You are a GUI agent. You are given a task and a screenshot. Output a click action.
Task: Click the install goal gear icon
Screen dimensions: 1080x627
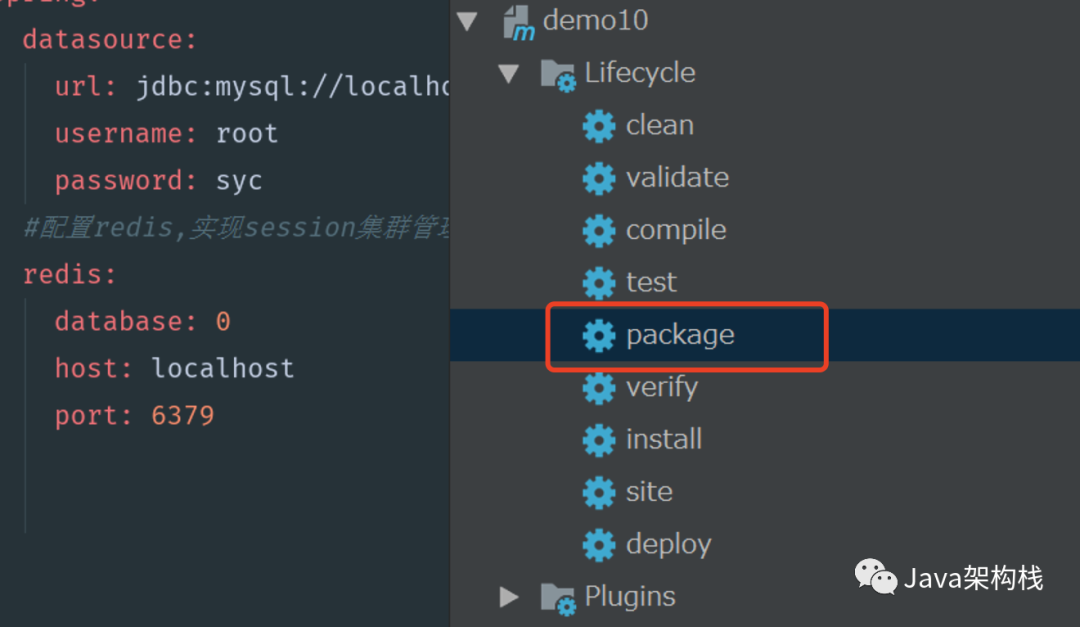[x=598, y=440]
